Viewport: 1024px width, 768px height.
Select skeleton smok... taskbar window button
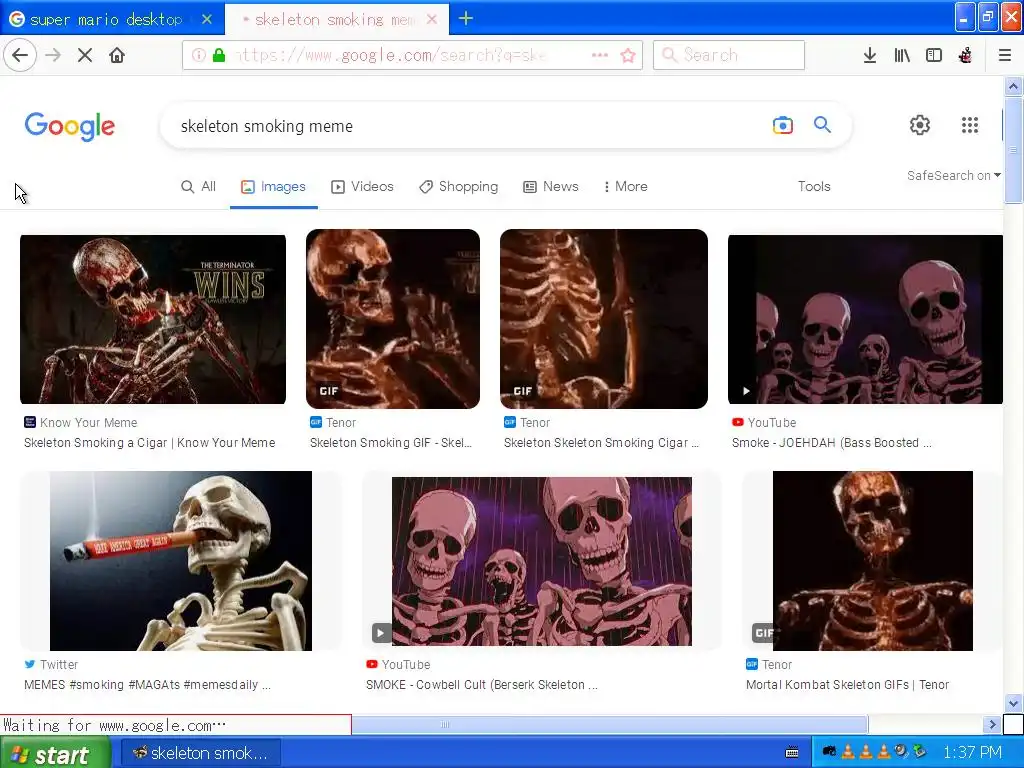[x=201, y=753]
